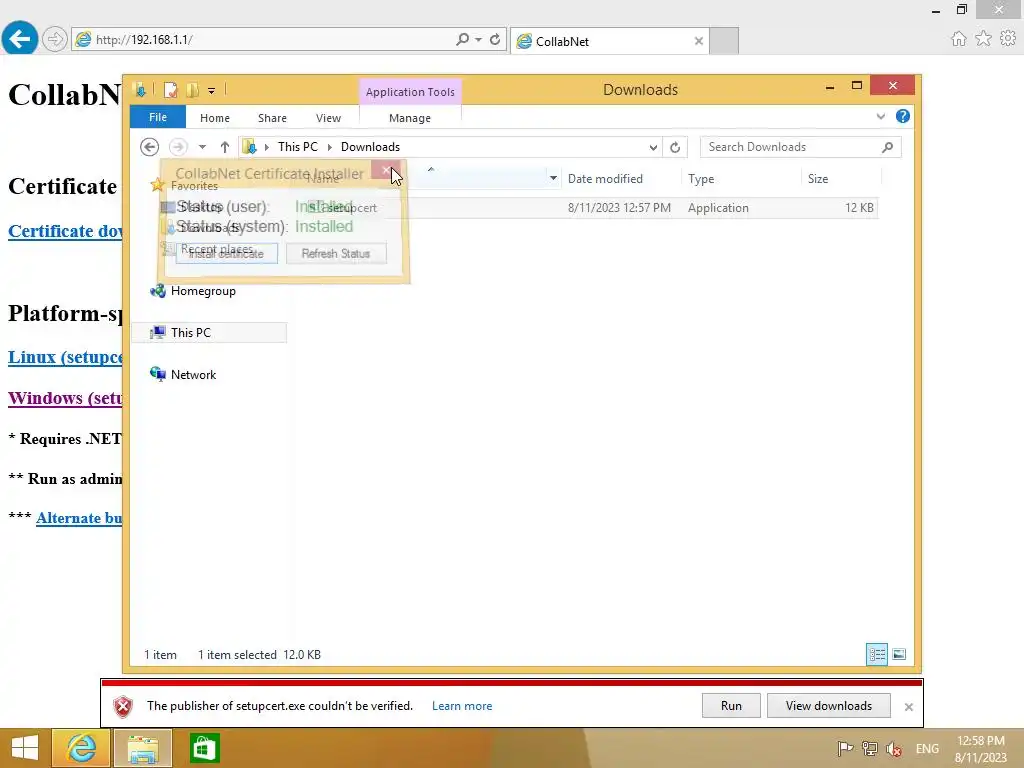
Task: Open the Alternate build link on webpage
Action: [79, 518]
